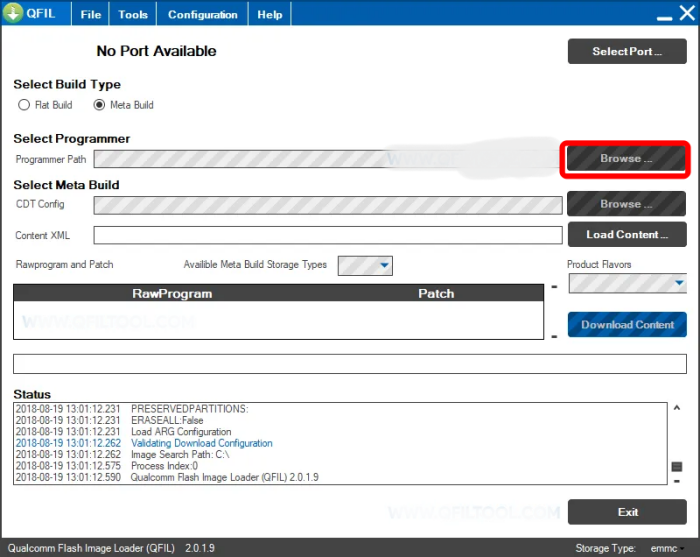Click the Load Content button

[627, 234]
